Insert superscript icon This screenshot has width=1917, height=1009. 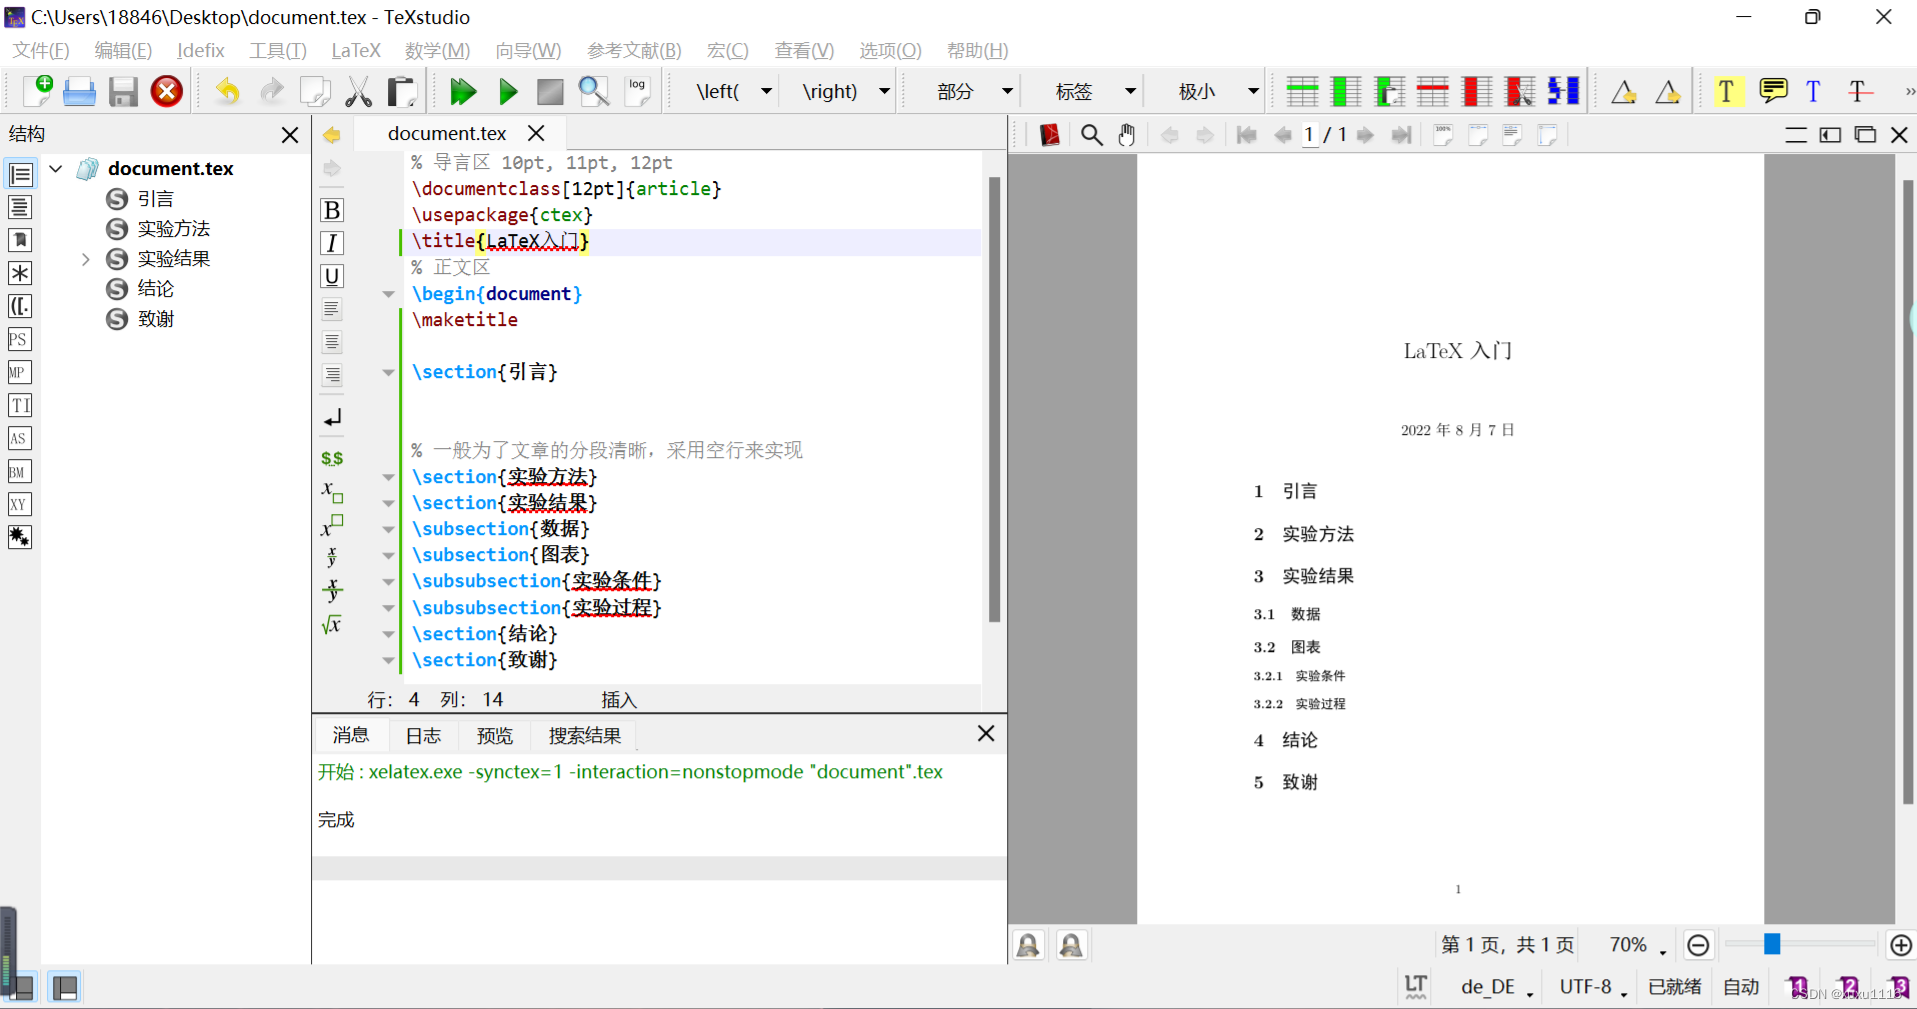tap(332, 525)
